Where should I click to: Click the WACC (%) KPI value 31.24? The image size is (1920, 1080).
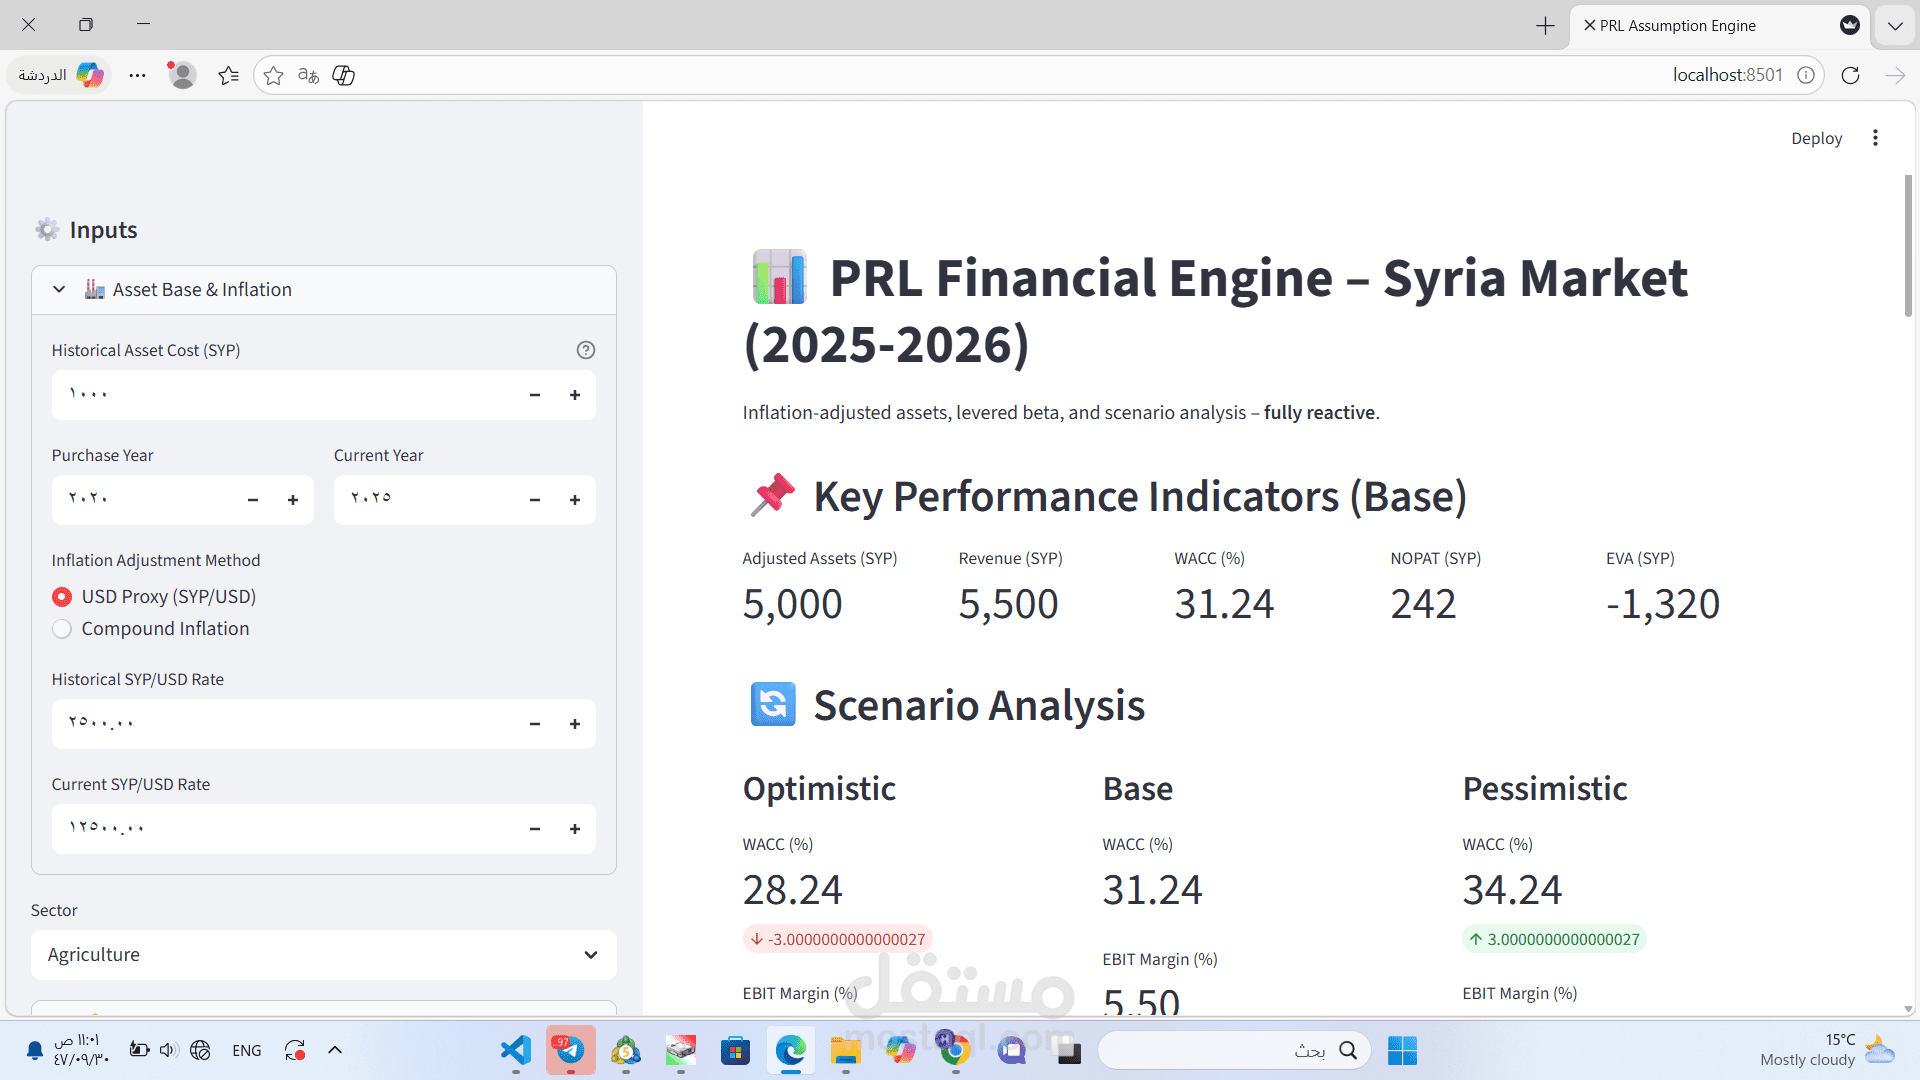pos(1224,604)
